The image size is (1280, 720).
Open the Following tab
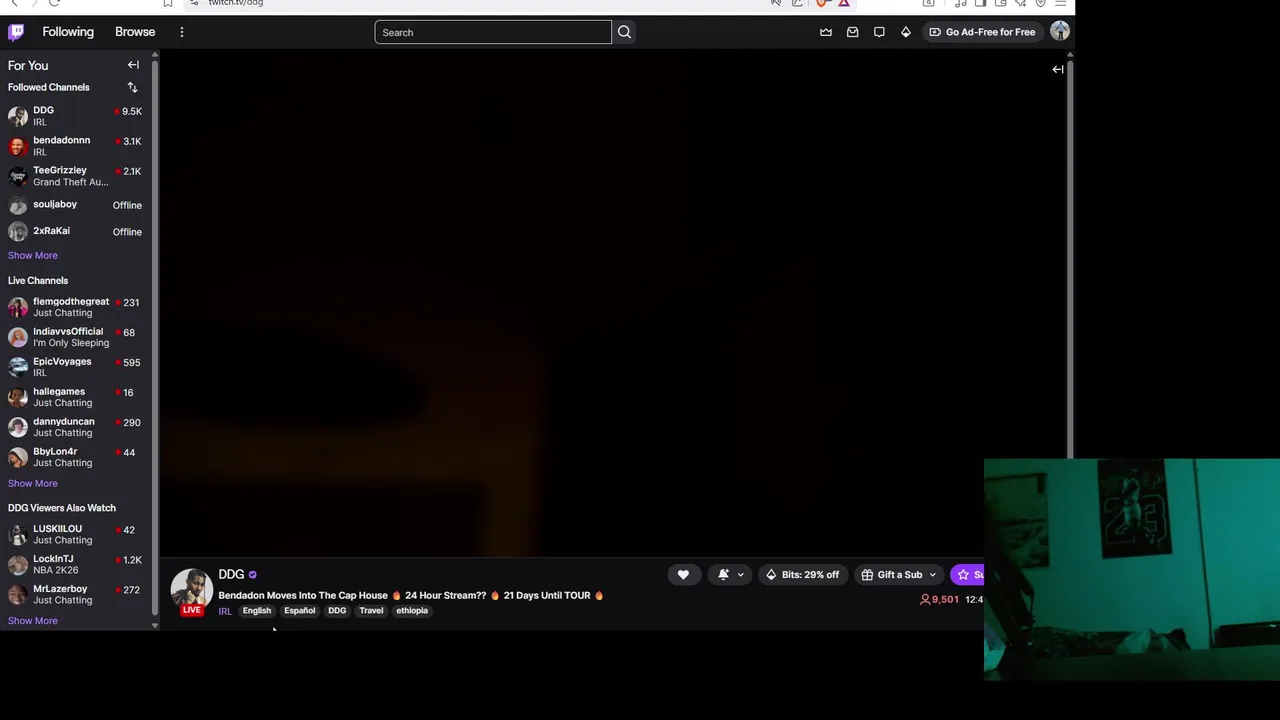(68, 32)
